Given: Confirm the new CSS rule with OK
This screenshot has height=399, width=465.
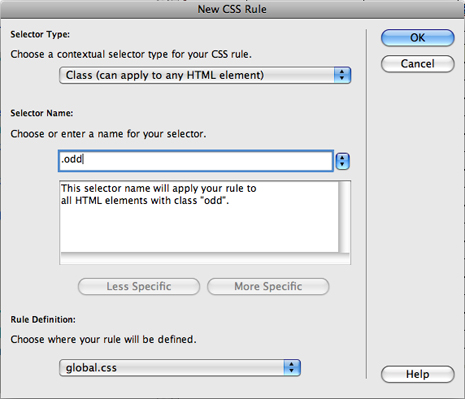Looking at the screenshot, I should click(x=417, y=38).
